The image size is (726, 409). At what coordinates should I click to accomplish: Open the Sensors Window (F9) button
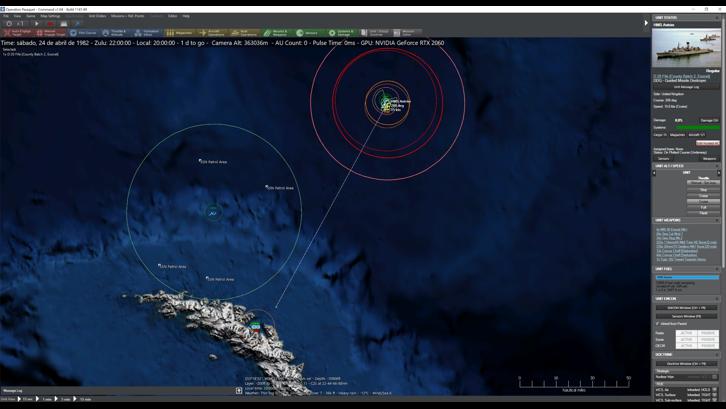tap(686, 316)
